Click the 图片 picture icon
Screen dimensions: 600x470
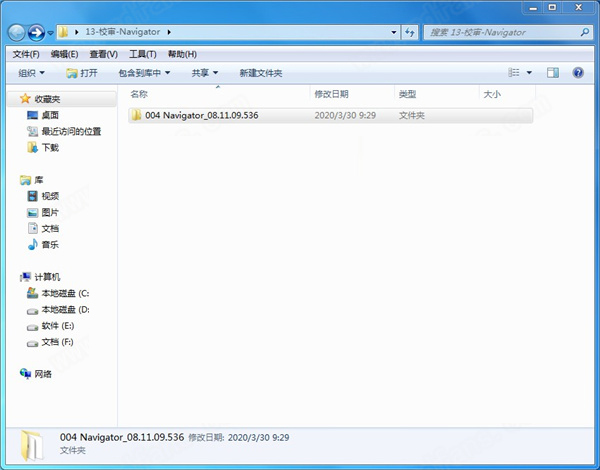click(33, 212)
